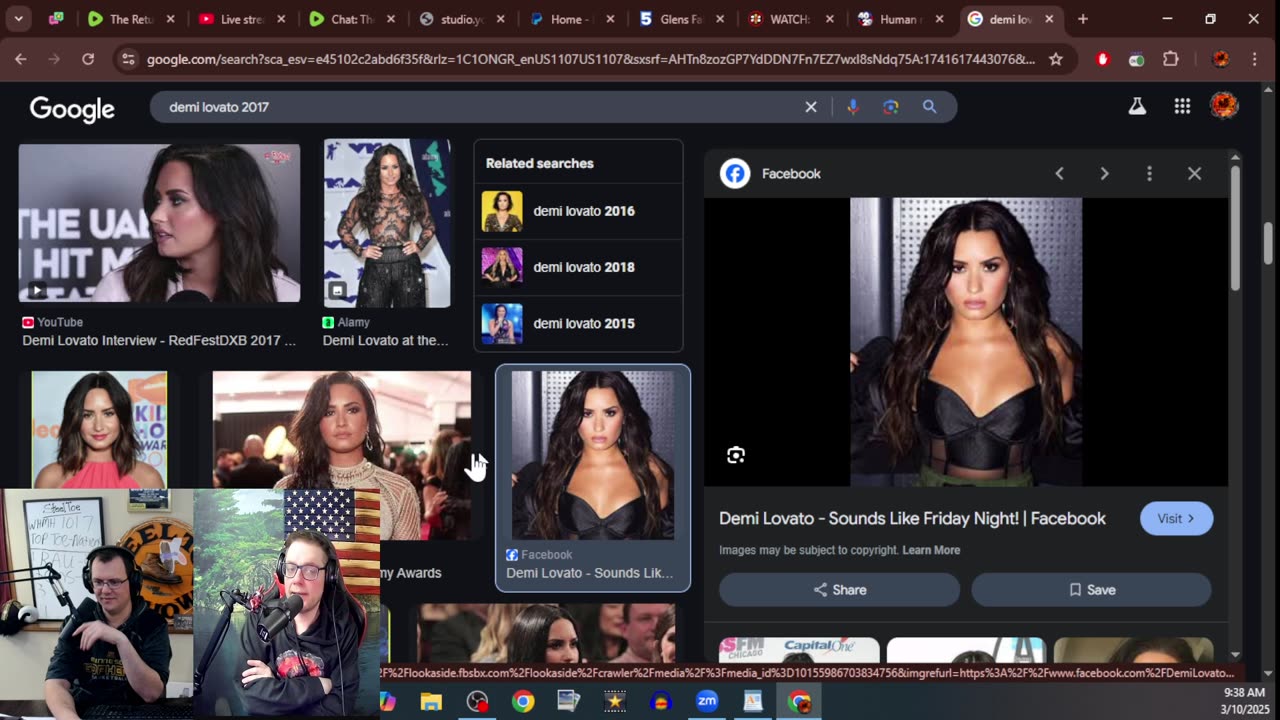This screenshot has width=1280, height=720.
Task: Open Search Labs flask icon
Action: click(x=1137, y=106)
